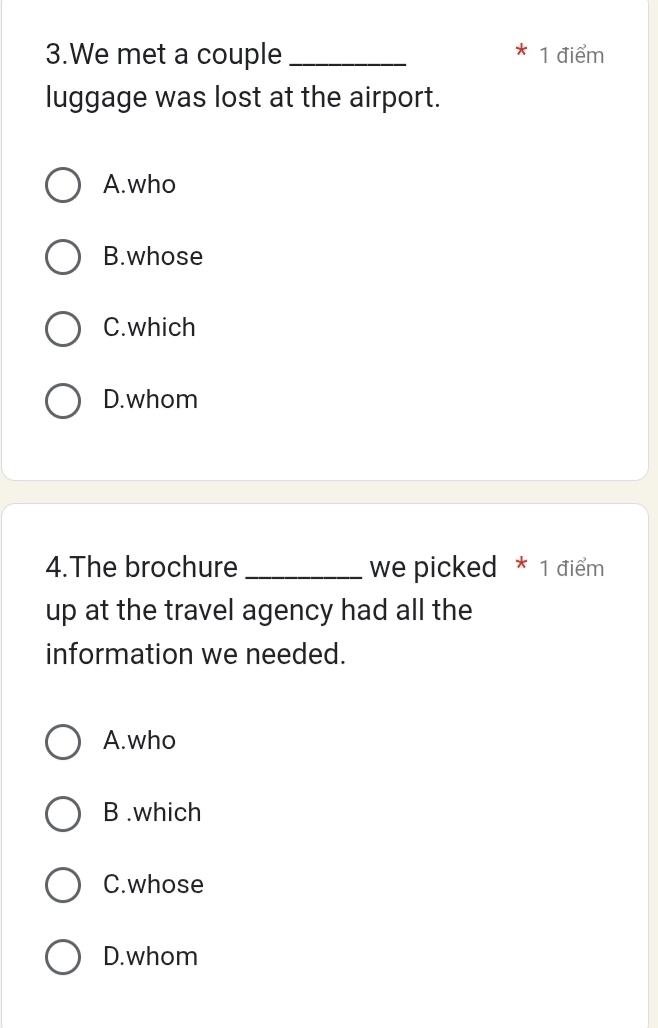Select radio button D.whom in question 4
658x1028 pixels.
(63, 958)
